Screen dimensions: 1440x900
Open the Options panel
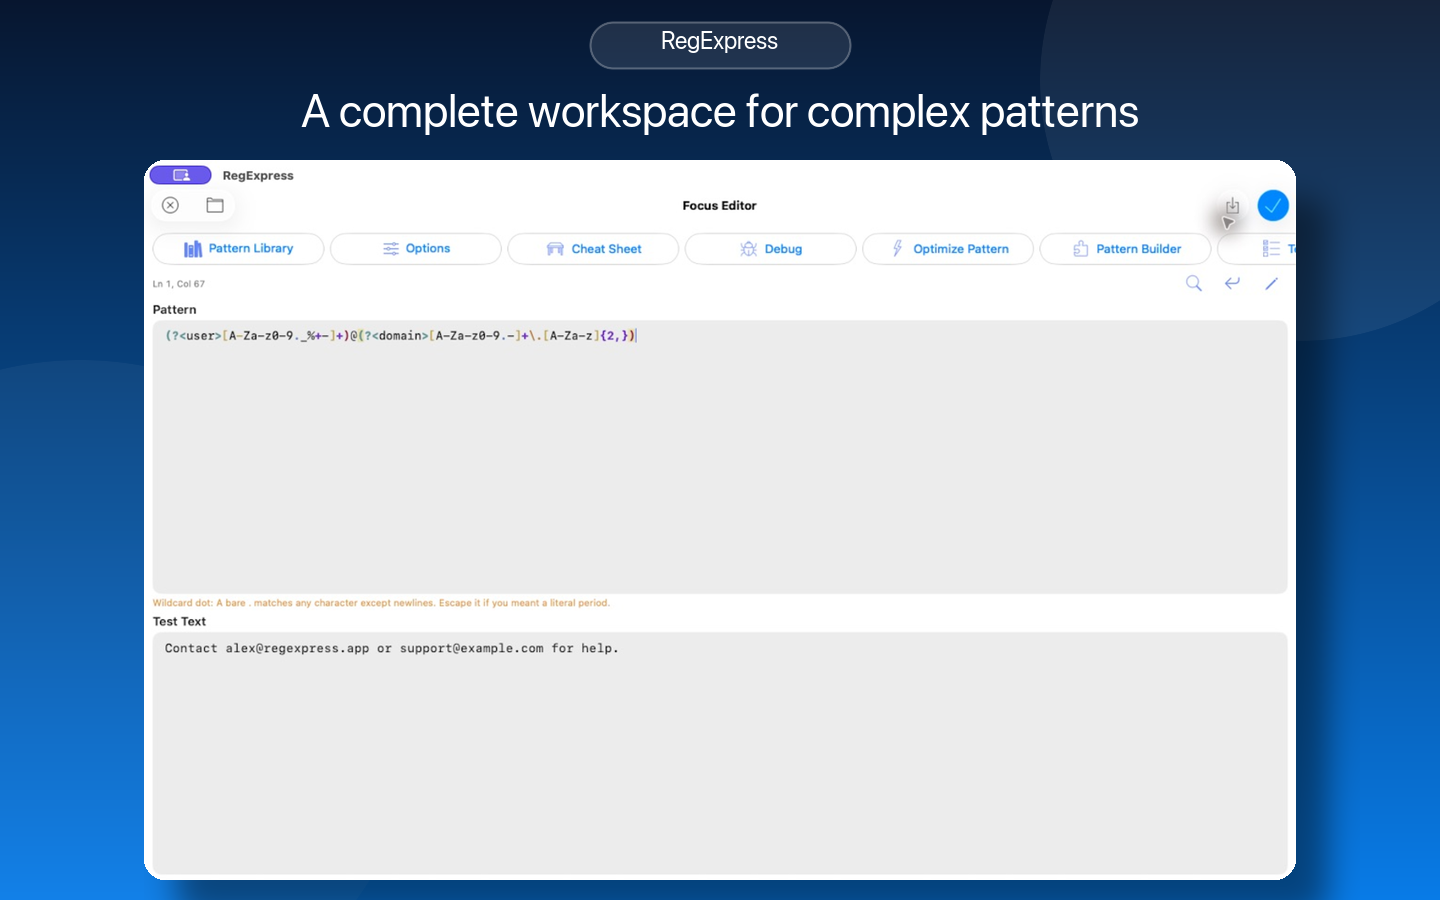[416, 249]
